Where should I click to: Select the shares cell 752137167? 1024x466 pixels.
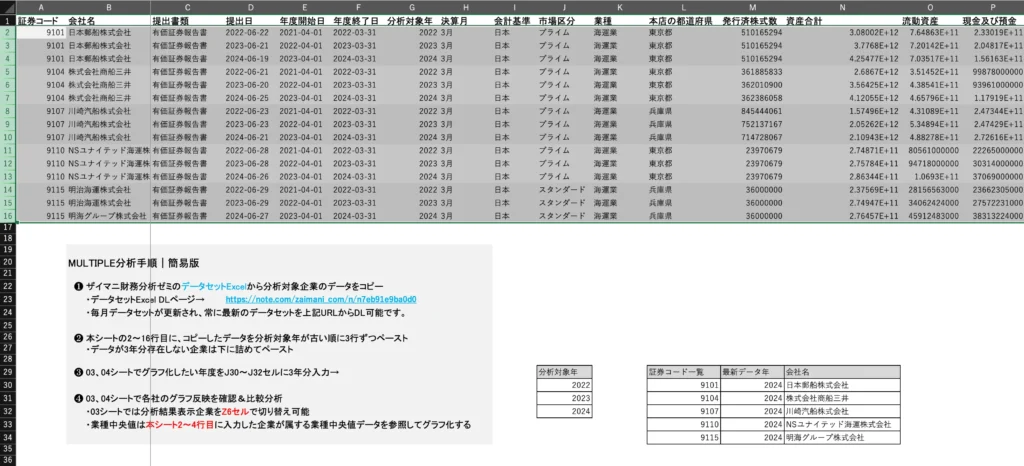point(753,124)
